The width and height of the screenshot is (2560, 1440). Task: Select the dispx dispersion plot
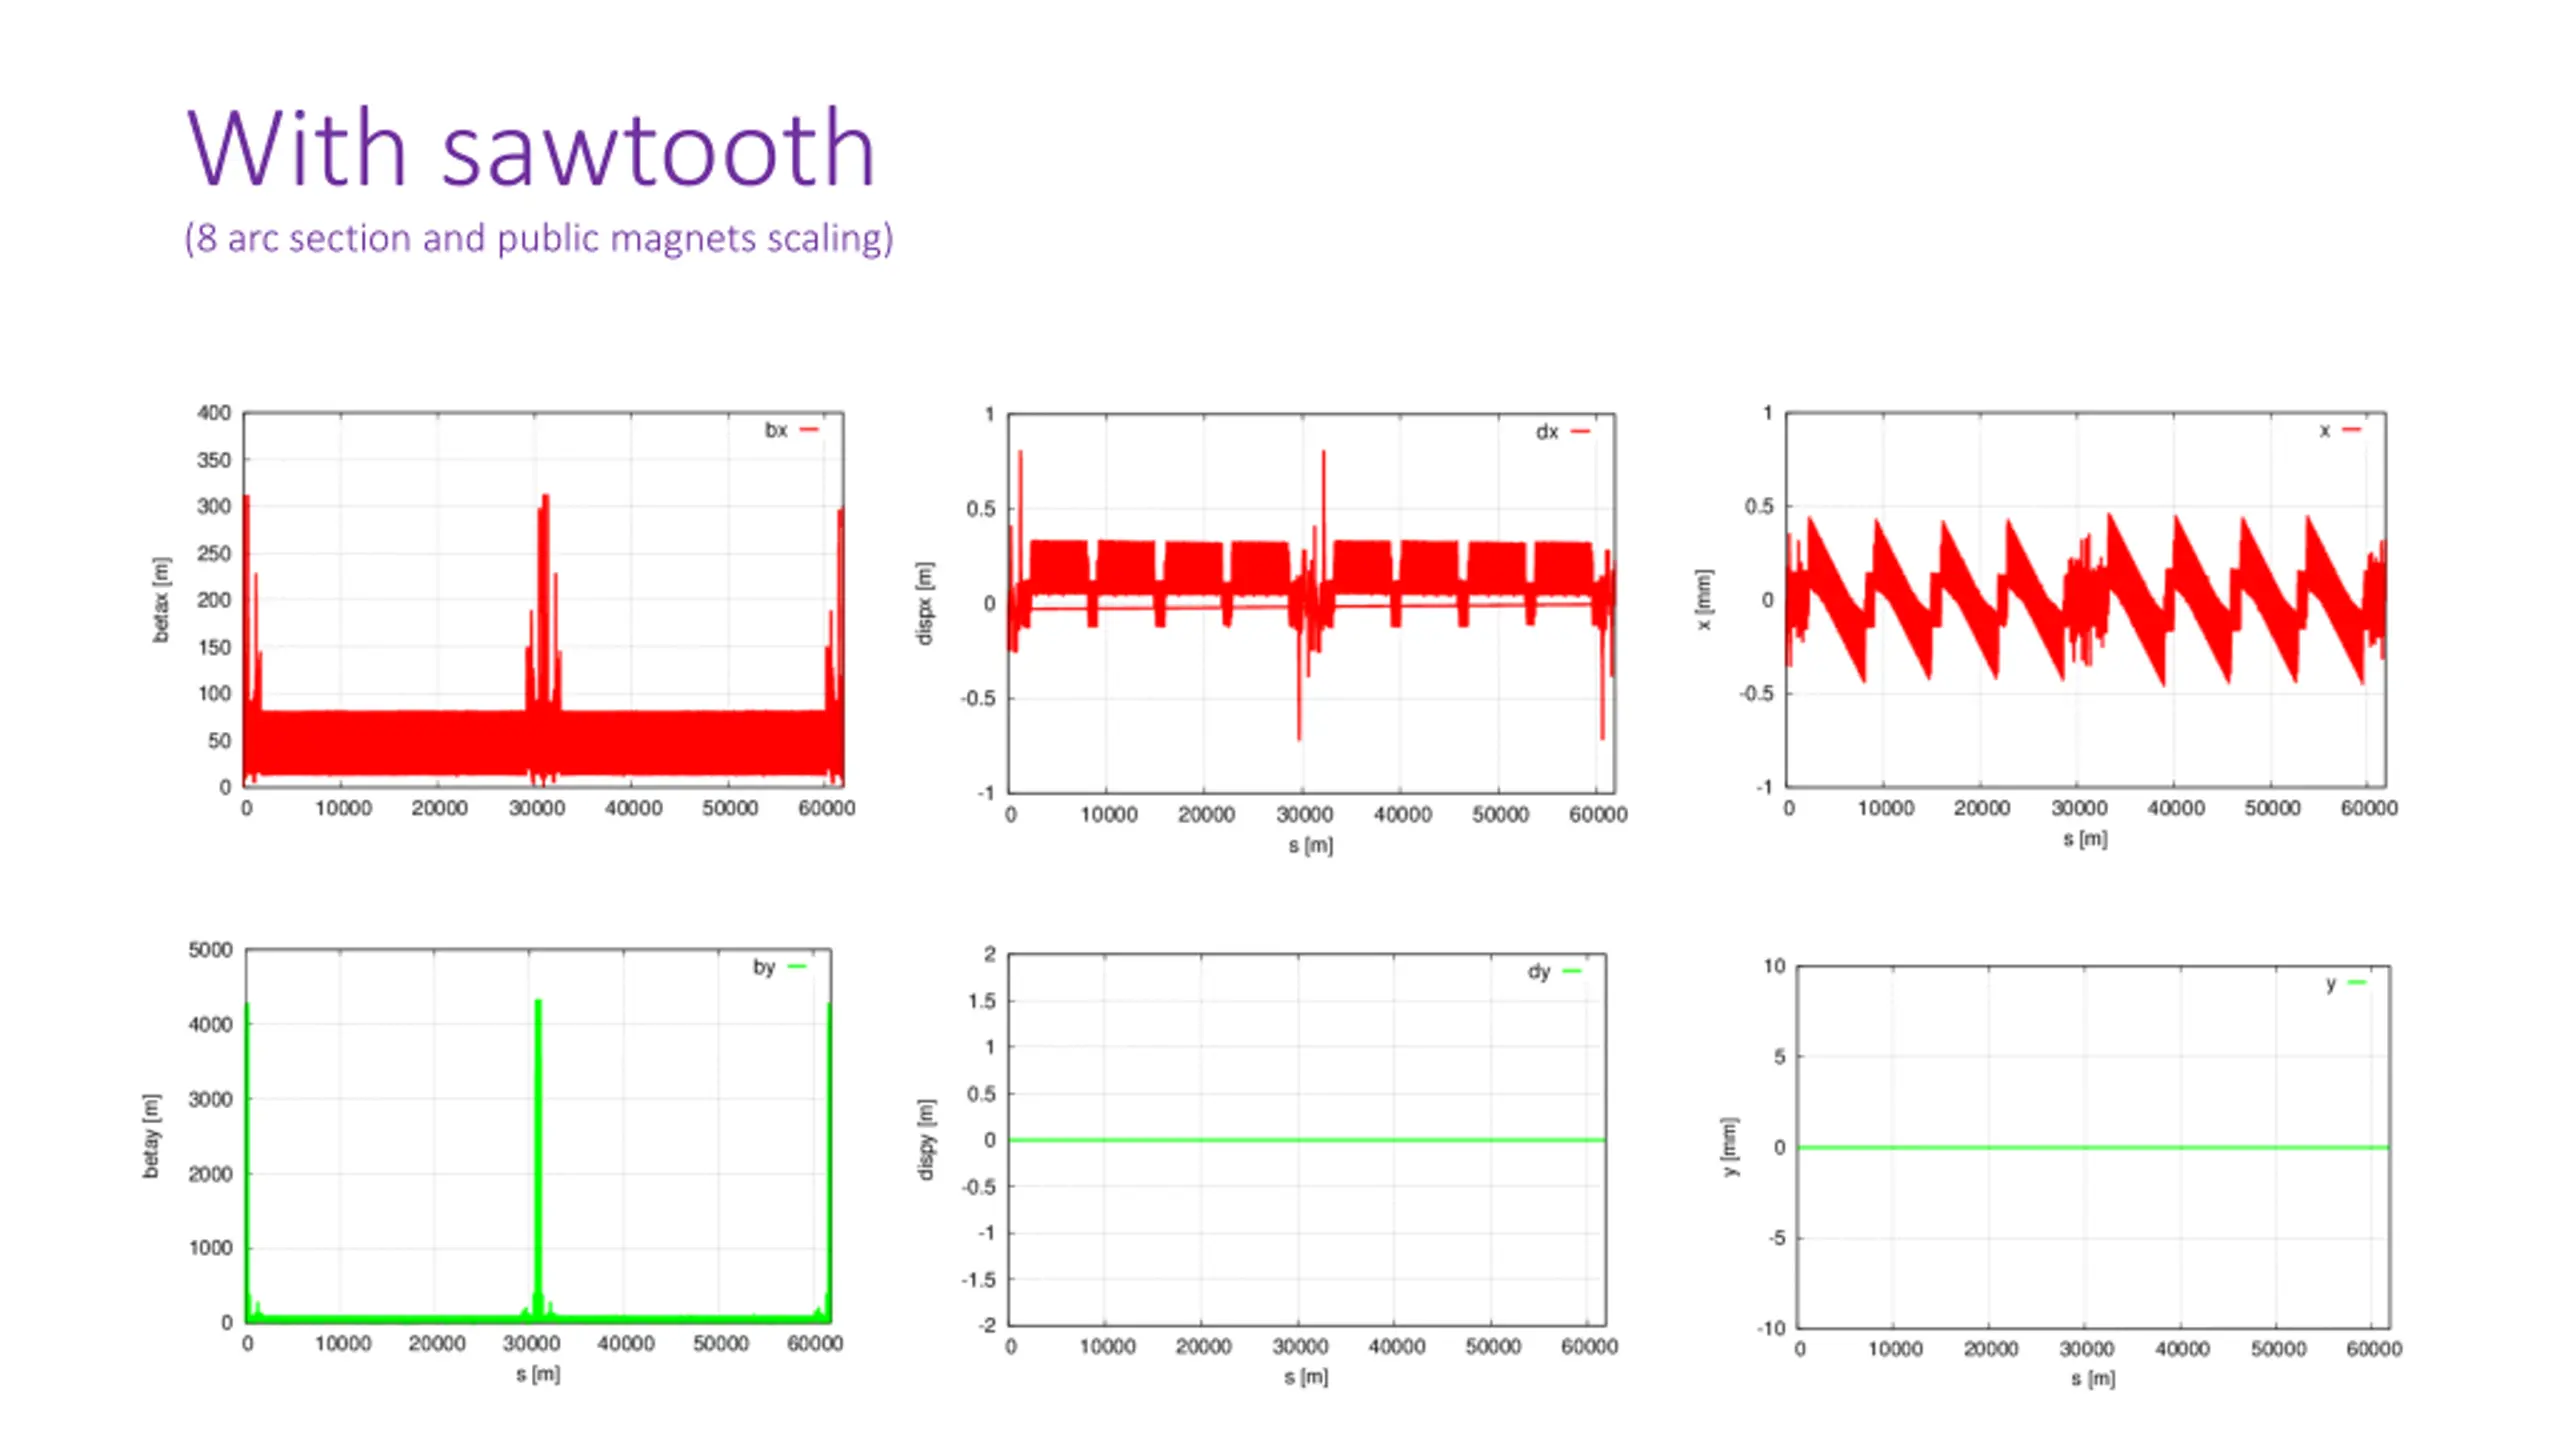pyautogui.click(x=1310, y=603)
